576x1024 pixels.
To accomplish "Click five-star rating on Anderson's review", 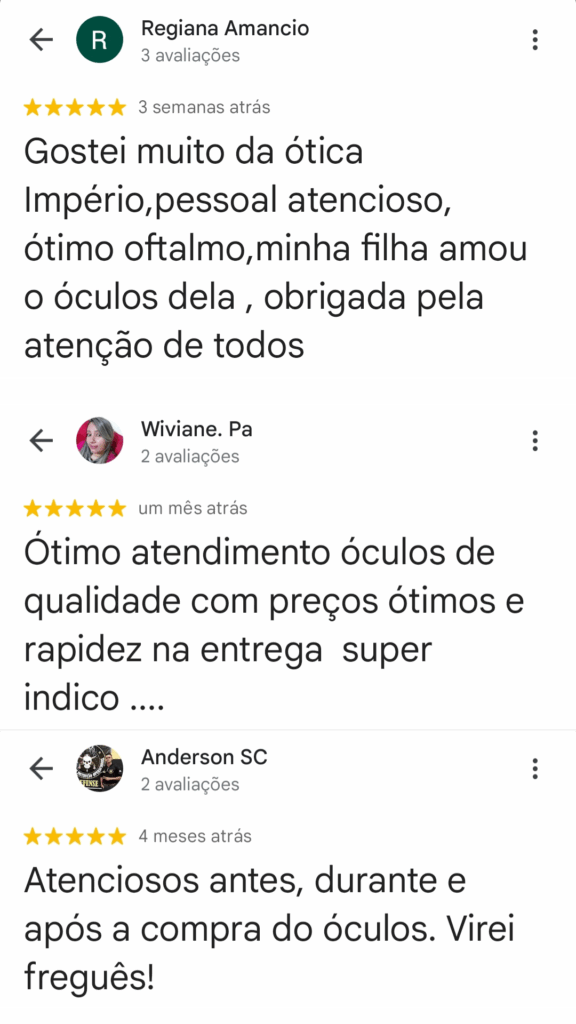I will point(74,837).
